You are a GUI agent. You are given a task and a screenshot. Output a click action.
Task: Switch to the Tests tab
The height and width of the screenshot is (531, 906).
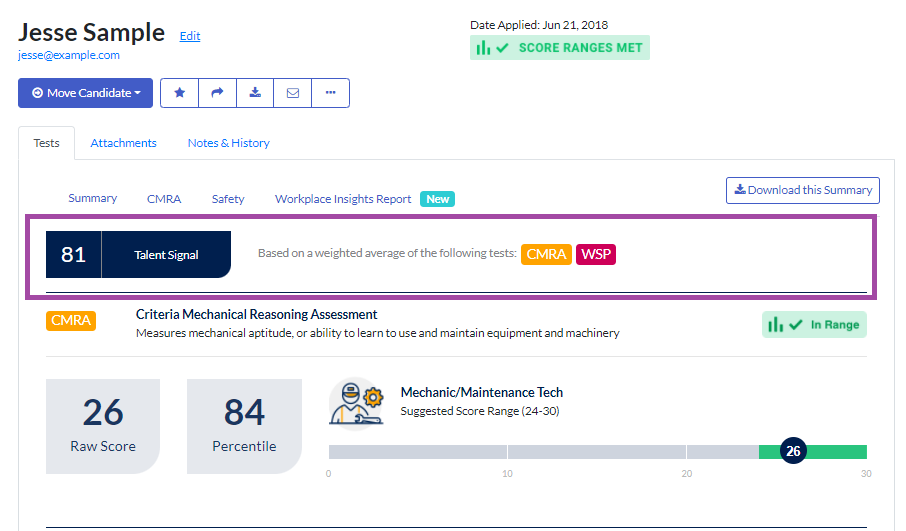pos(46,143)
